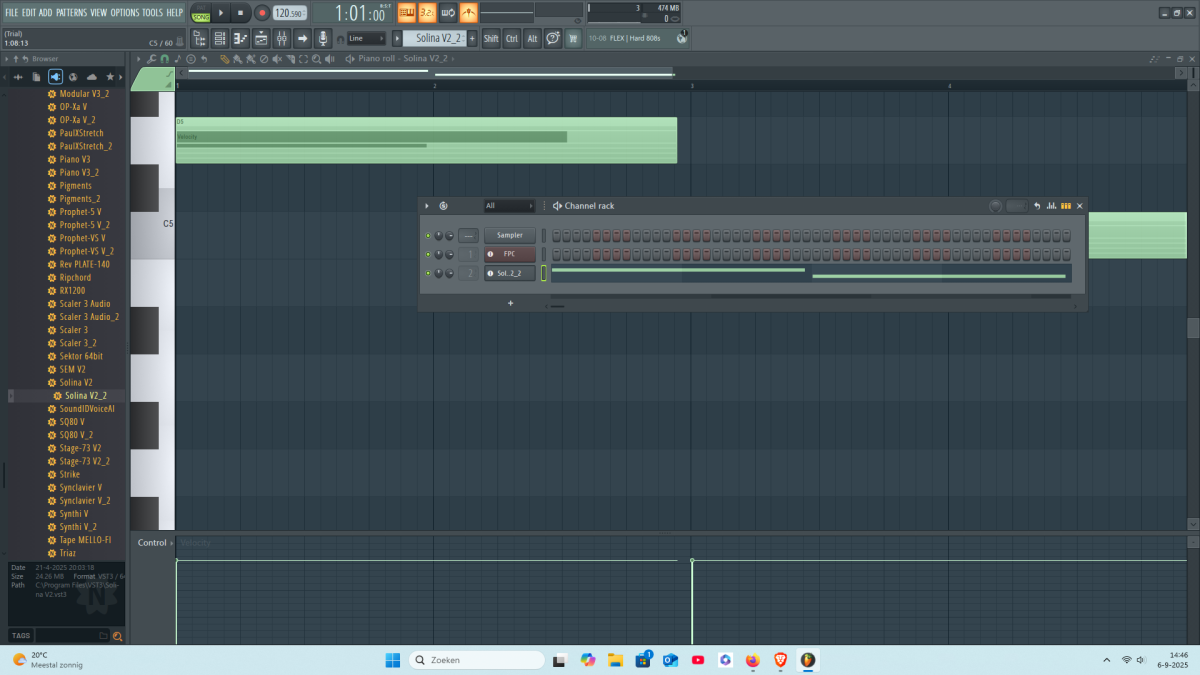Toggle the metronome icon

pos(468,12)
